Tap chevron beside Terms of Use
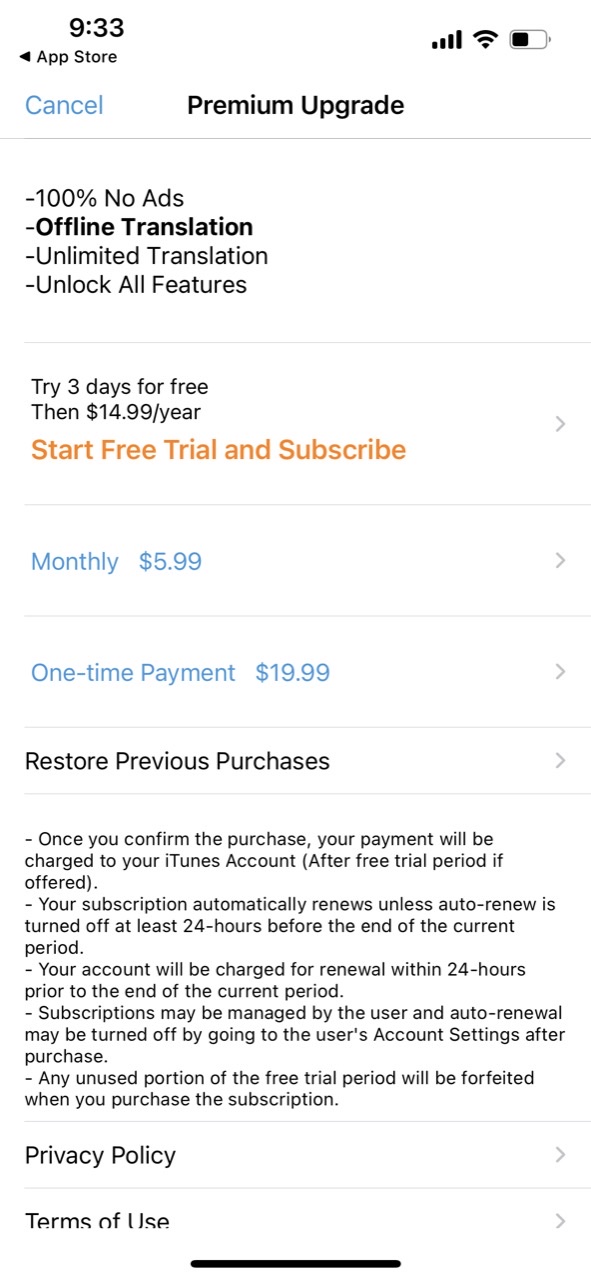 click(x=560, y=1221)
